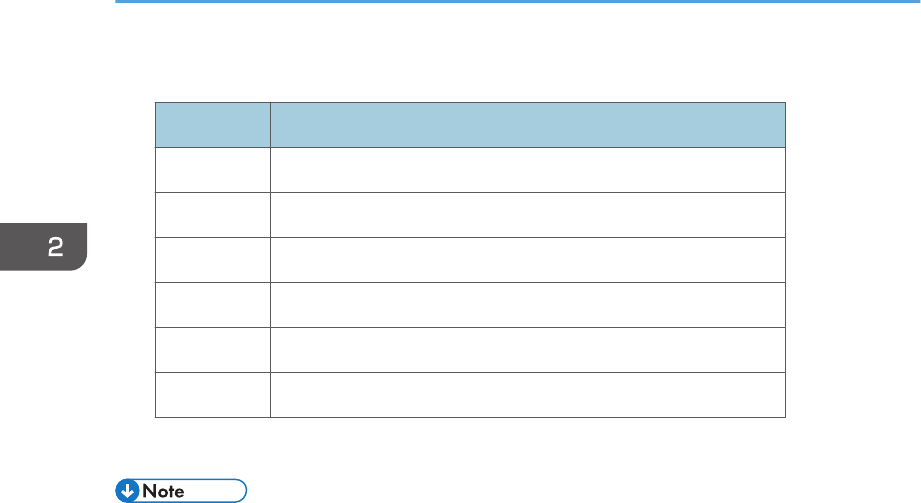Image resolution: width=921 pixels, height=503 pixels.
Task: Click the vertical divider in the table header
Action: pyautogui.click(x=270, y=124)
